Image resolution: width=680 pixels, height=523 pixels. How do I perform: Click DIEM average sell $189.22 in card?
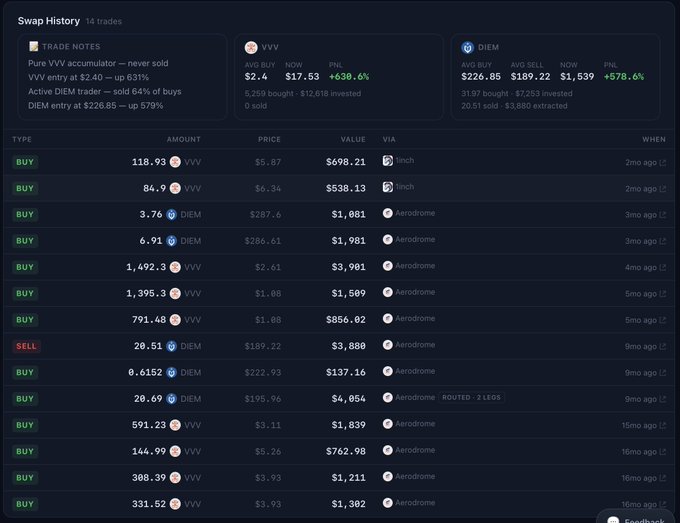530,77
